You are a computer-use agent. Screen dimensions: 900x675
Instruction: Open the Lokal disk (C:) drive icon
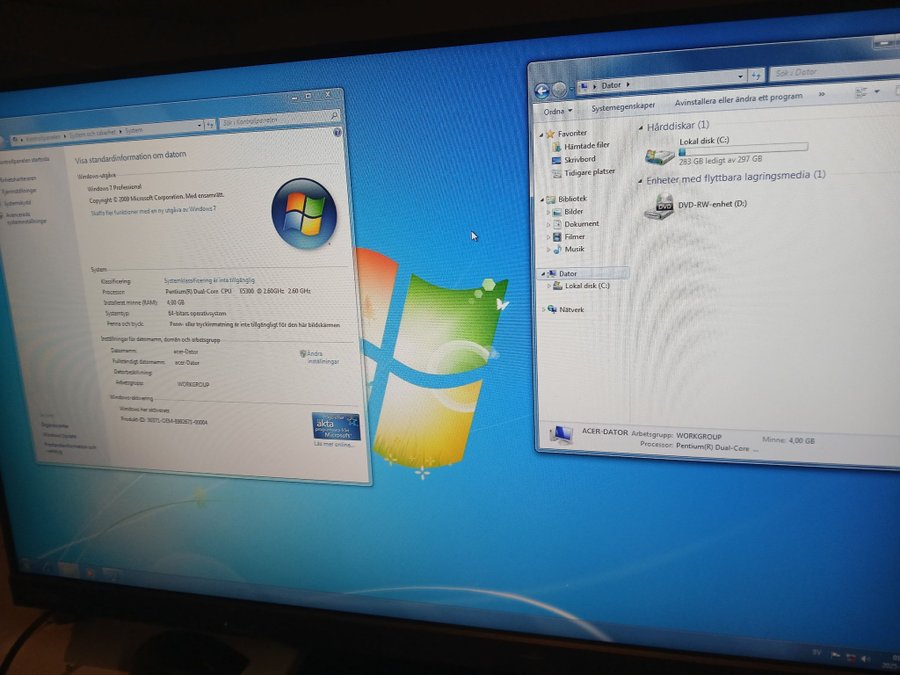tap(659, 155)
